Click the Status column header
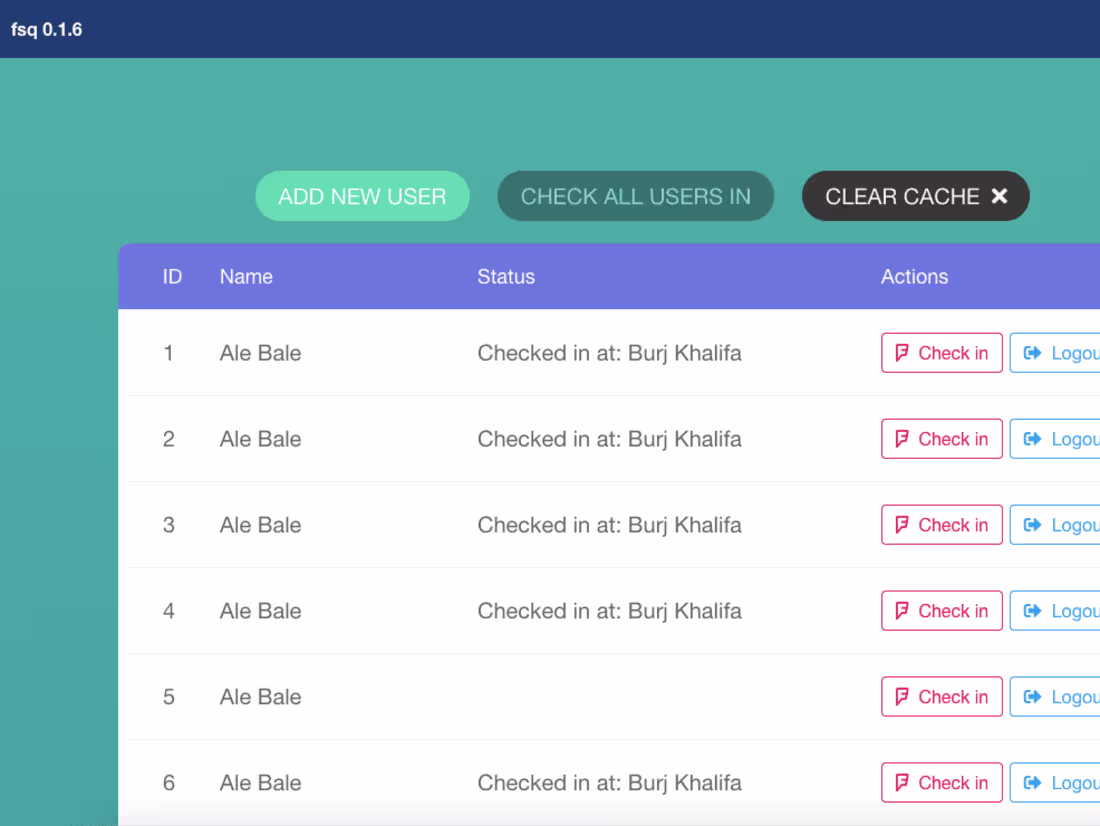Screen dimensions: 1100x826 pyautogui.click(x=506, y=277)
